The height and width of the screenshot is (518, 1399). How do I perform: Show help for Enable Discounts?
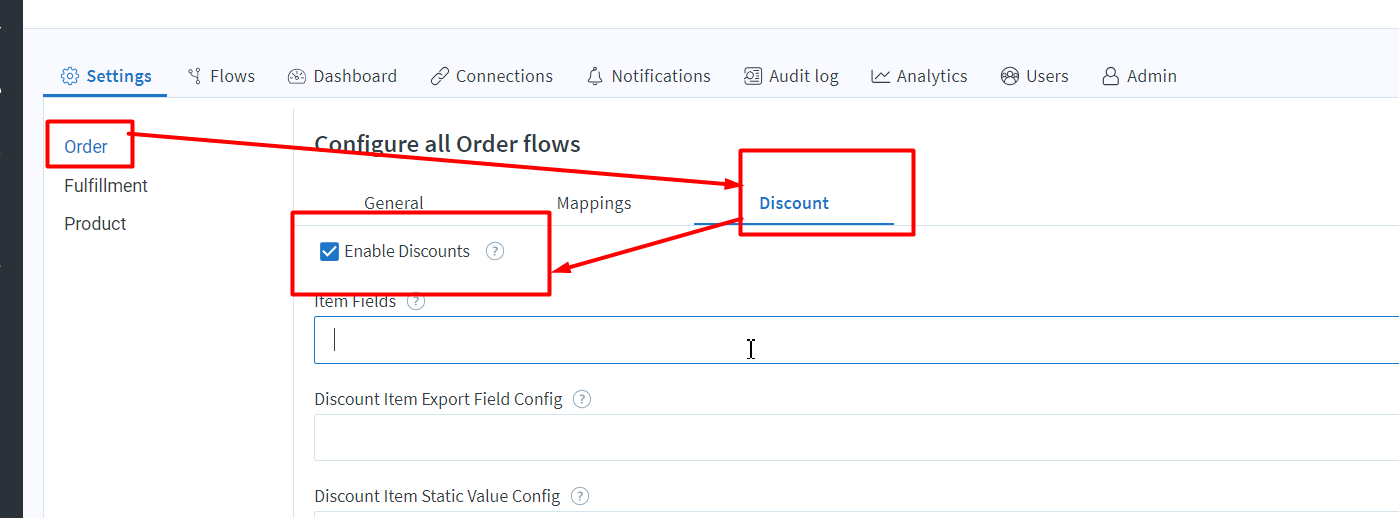coord(495,251)
